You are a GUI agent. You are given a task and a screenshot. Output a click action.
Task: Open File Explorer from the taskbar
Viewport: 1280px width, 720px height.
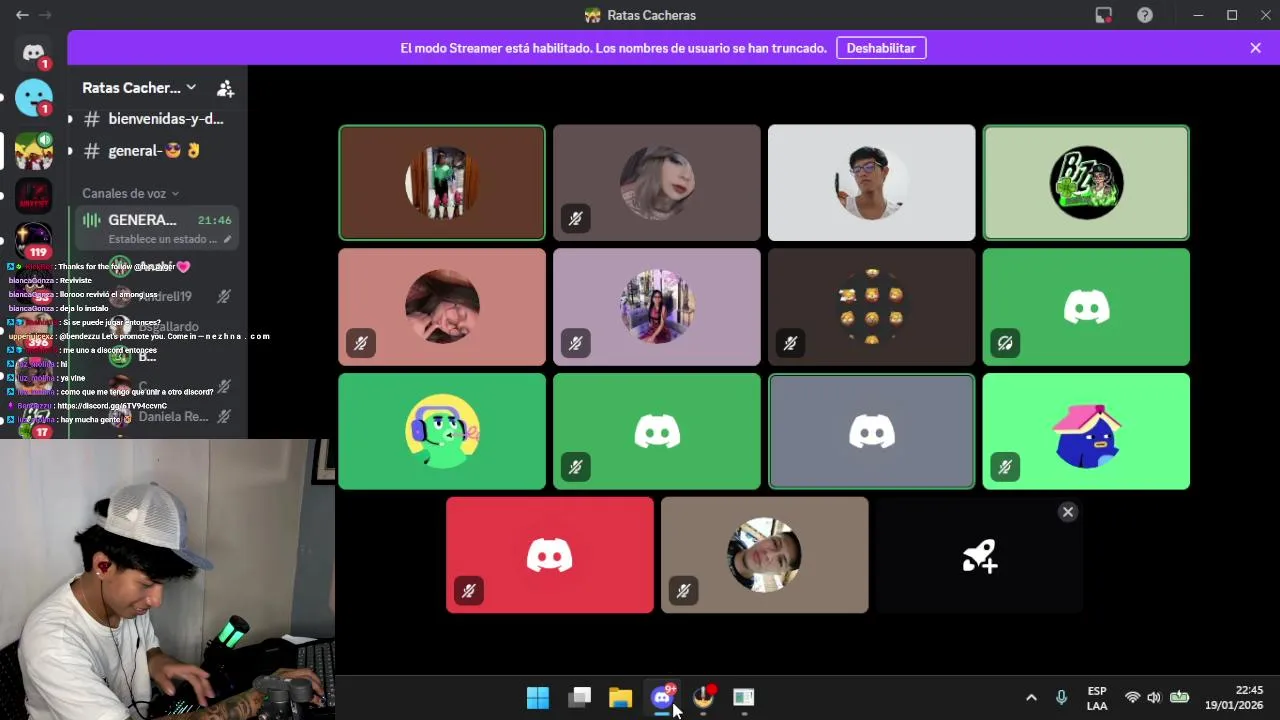coord(620,697)
